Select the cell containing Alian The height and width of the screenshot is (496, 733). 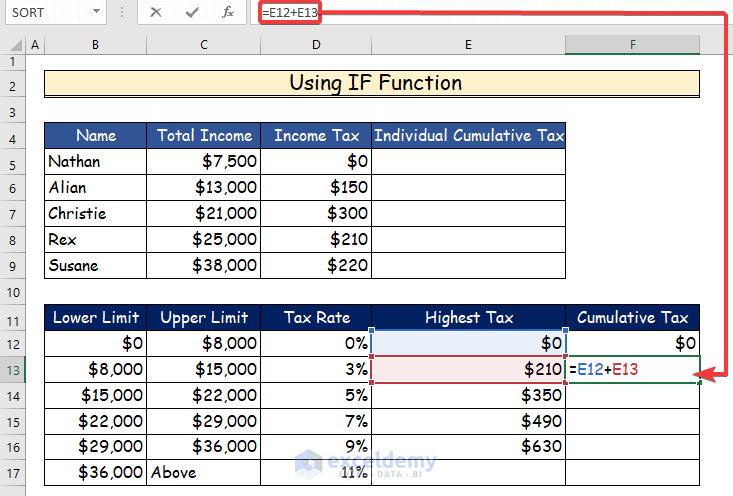coord(95,188)
